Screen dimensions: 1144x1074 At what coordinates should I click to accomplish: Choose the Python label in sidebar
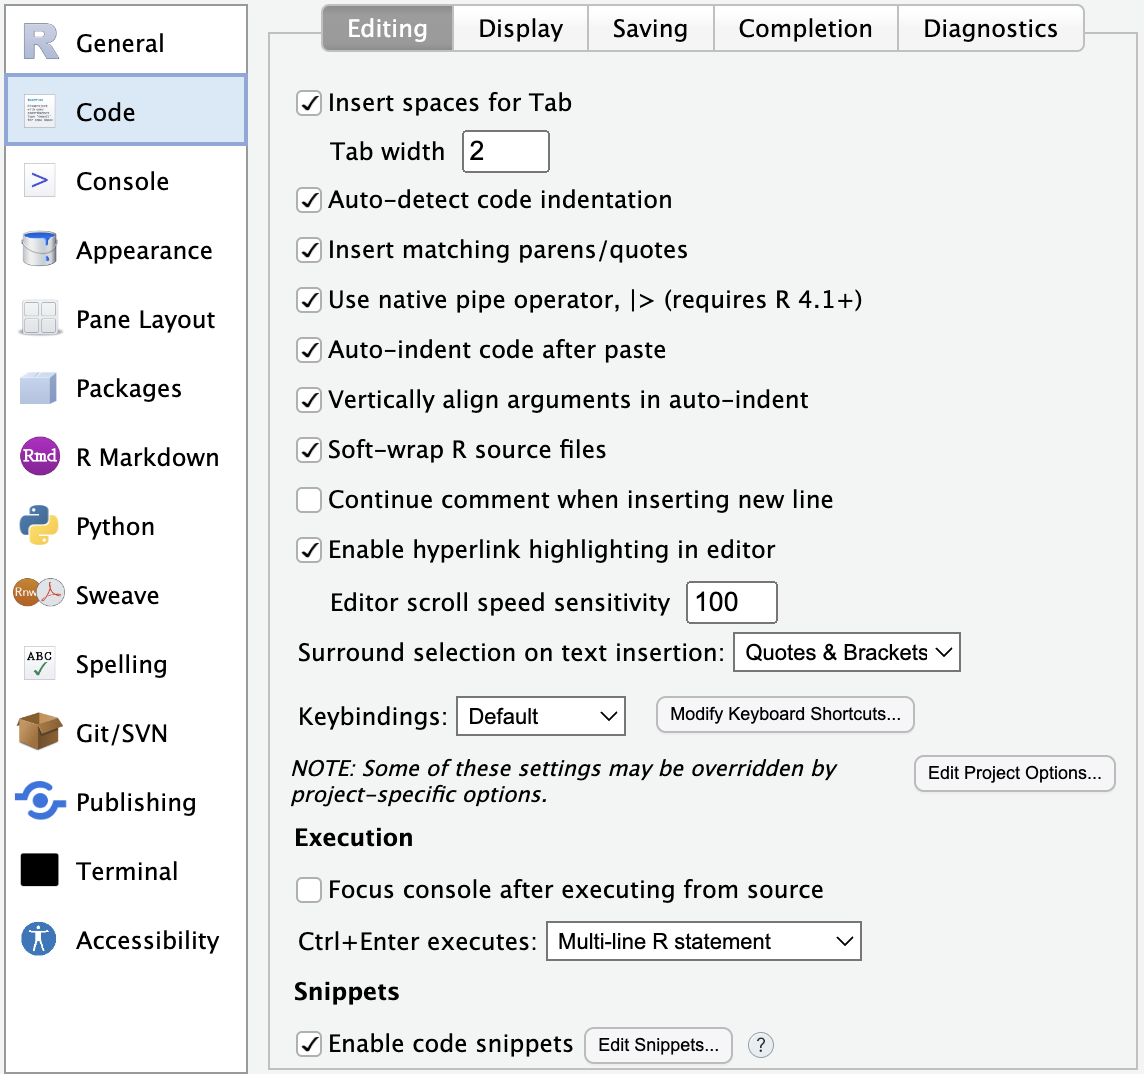point(115,526)
